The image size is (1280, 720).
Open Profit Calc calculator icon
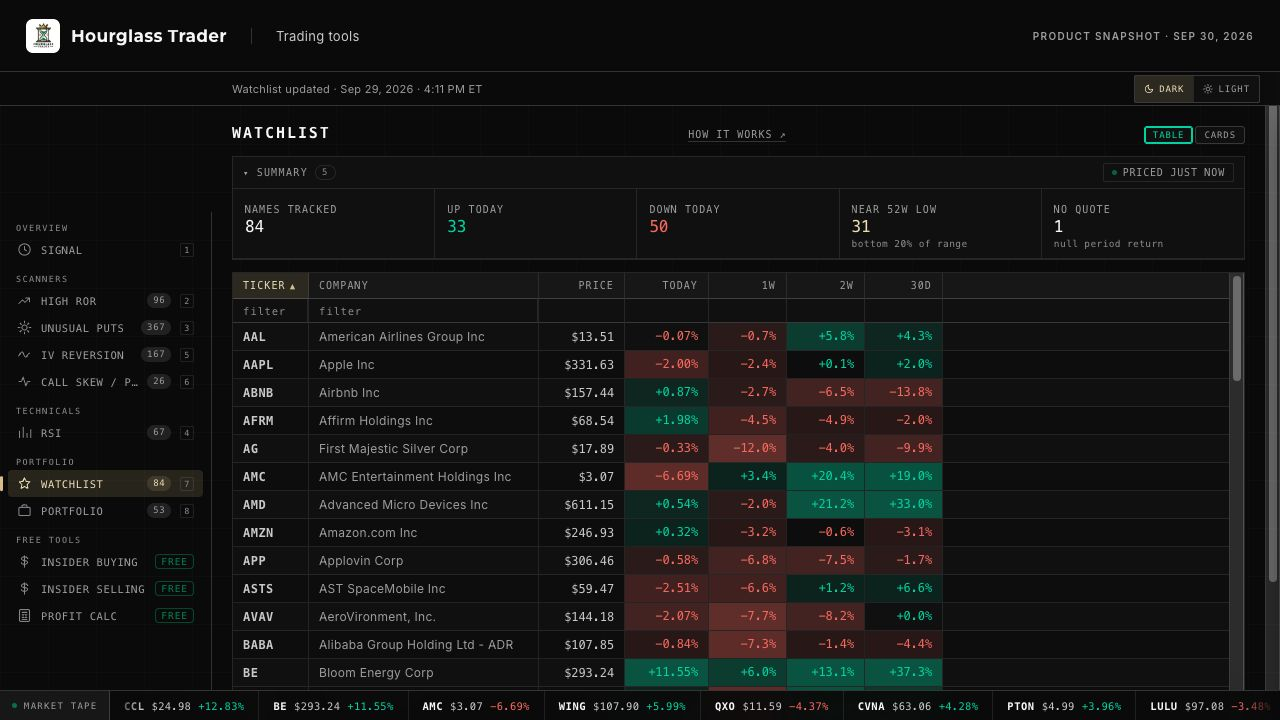[x=24, y=616]
